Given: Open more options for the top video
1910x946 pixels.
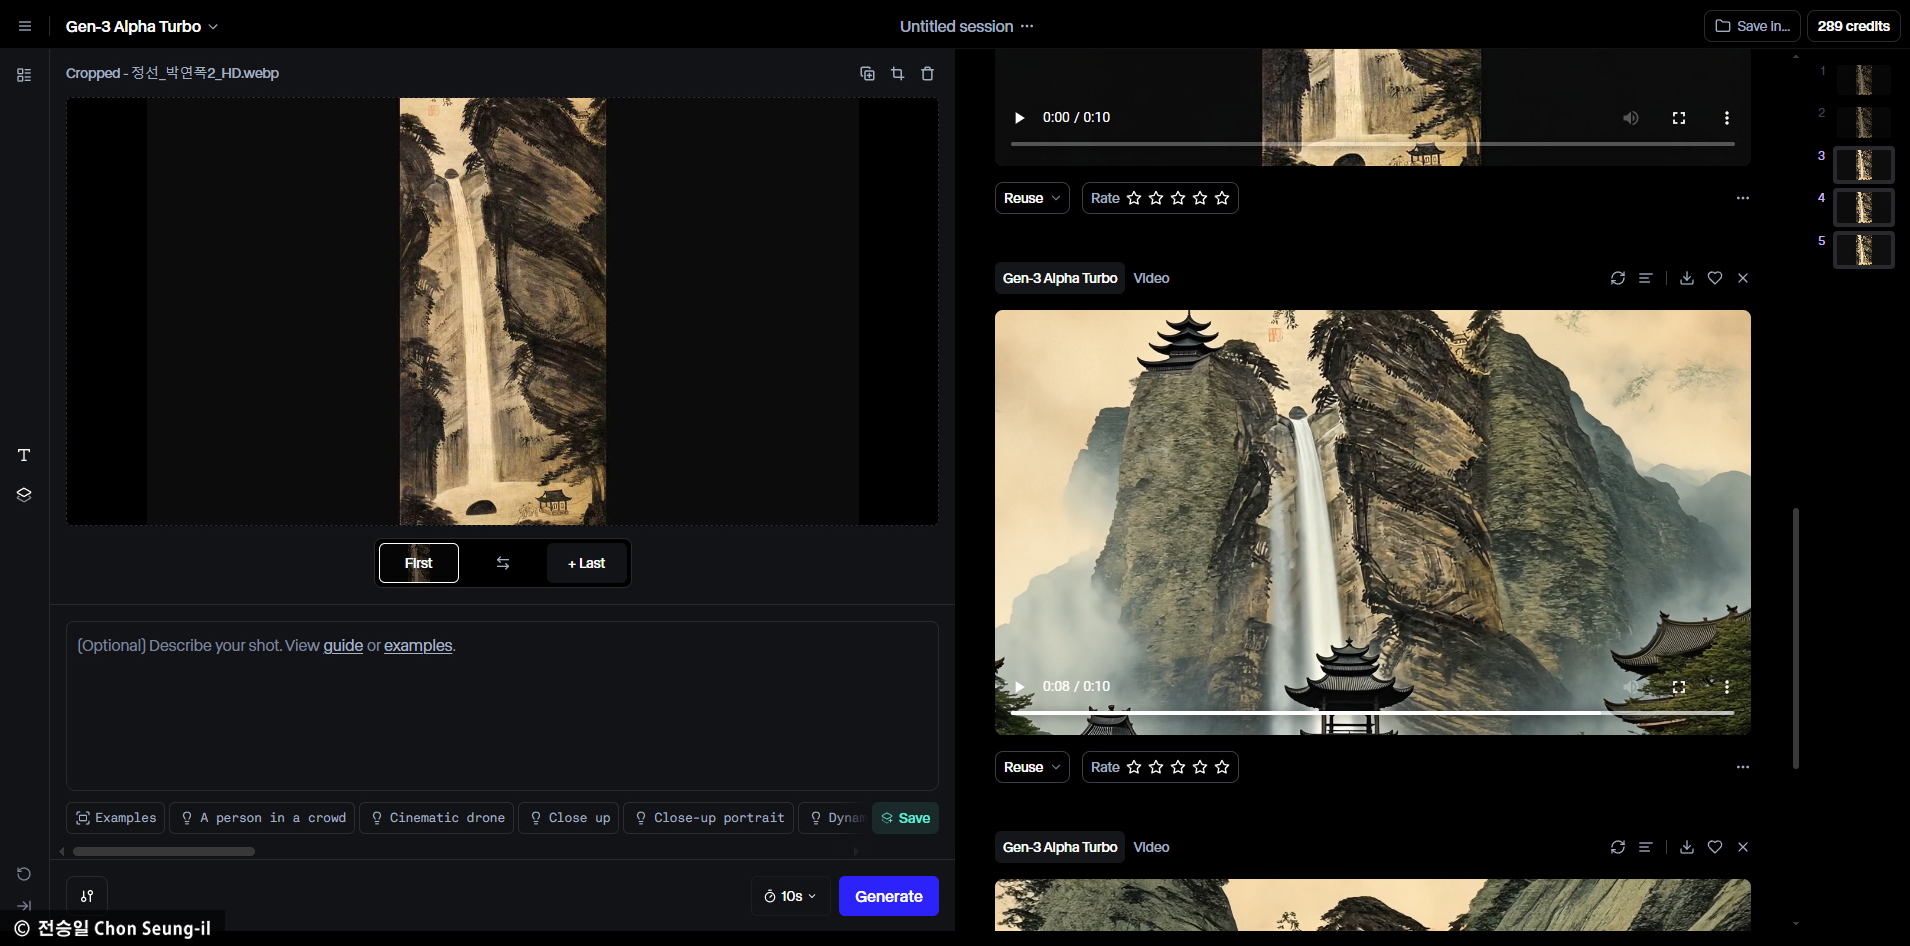Looking at the screenshot, I should coord(1743,198).
